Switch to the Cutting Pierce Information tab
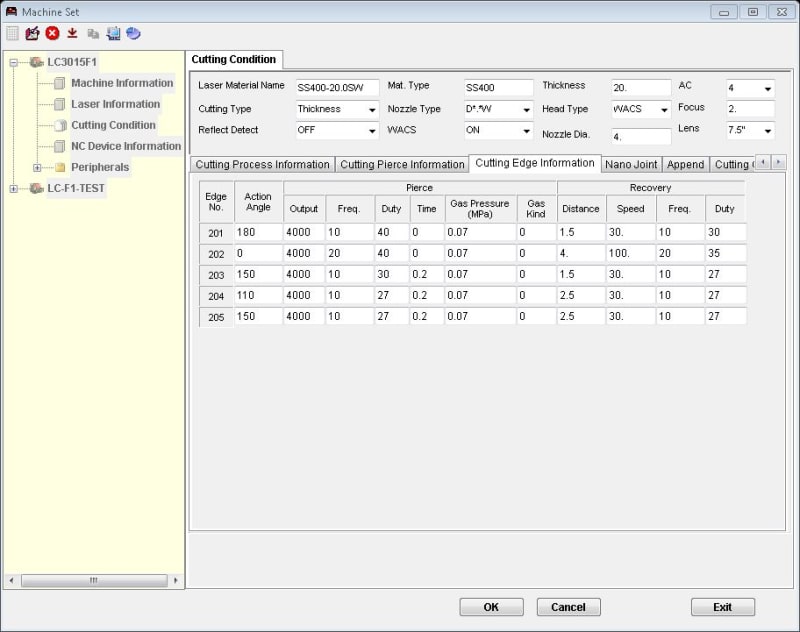Image resolution: width=800 pixels, height=632 pixels. [402, 164]
